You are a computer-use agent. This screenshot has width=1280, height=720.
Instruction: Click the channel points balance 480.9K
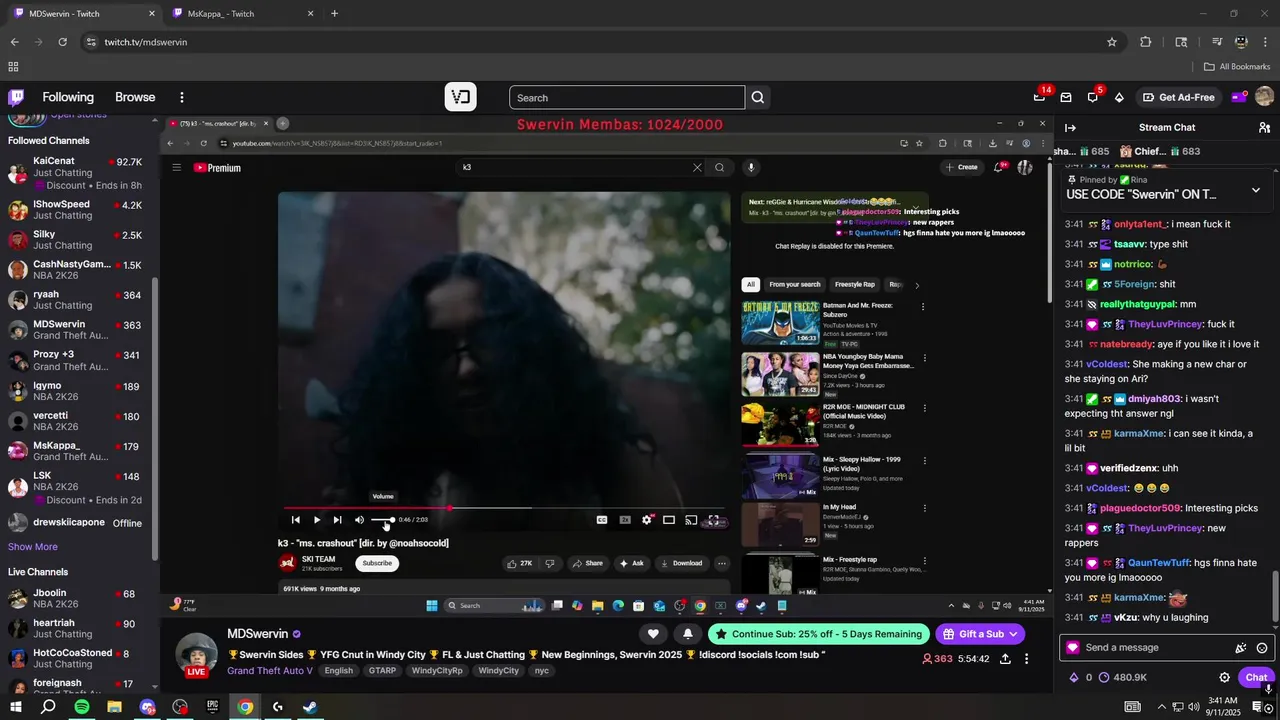tap(1122, 677)
